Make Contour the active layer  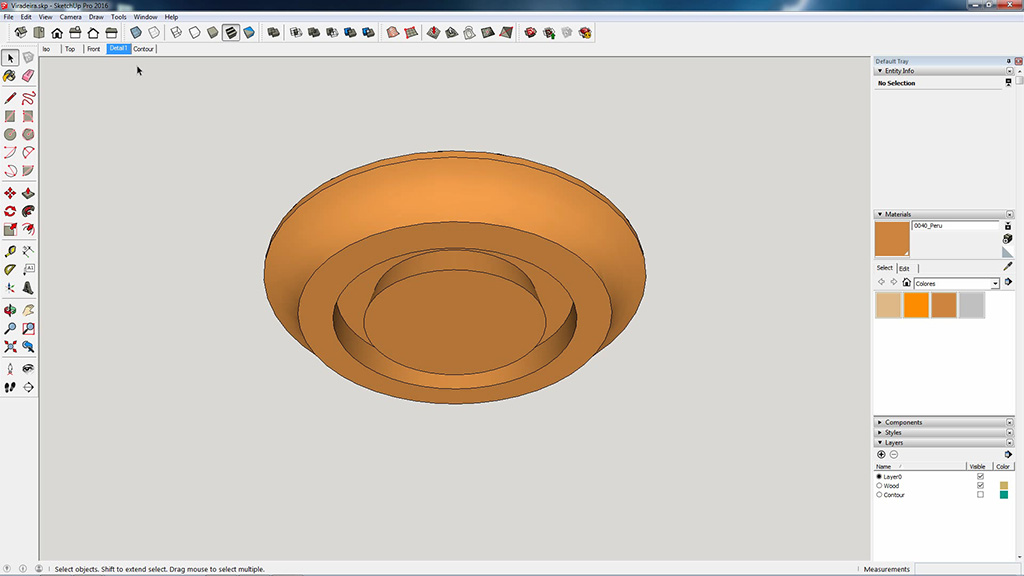(879, 495)
